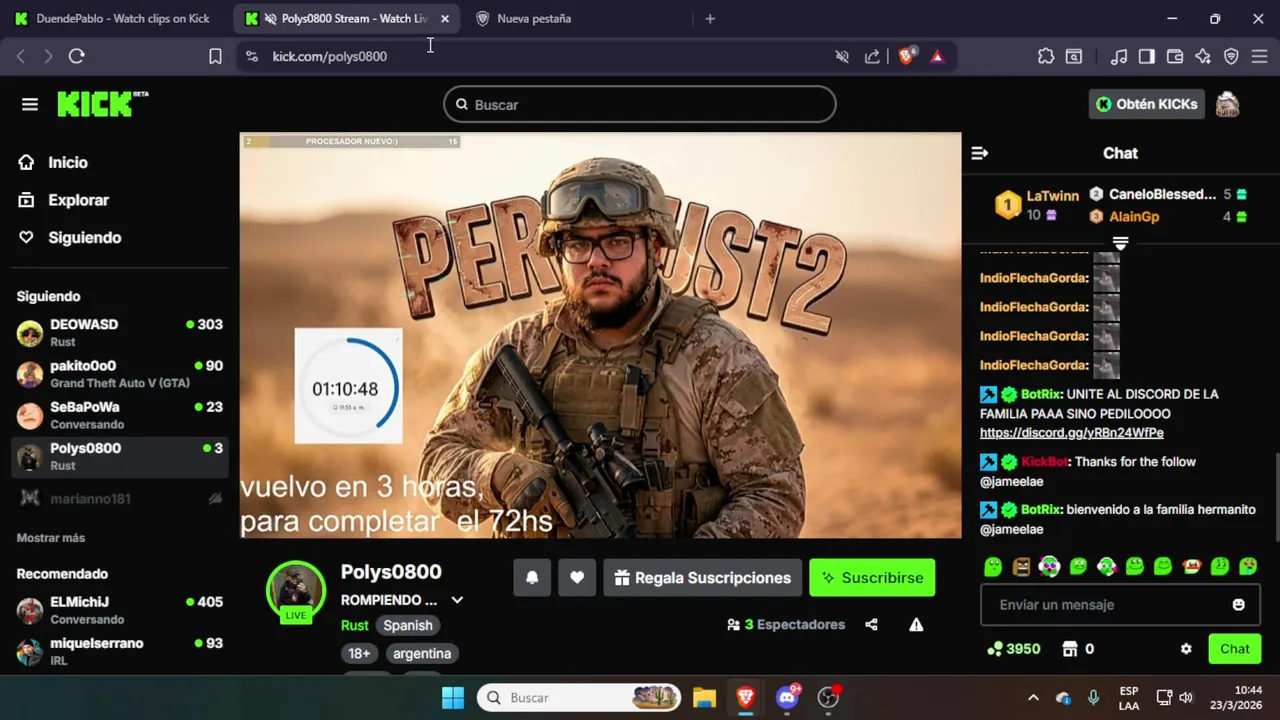This screenshot has height=720, width=1280.
Task: Open the user profile avatar menu
Action: [1227, 104]
